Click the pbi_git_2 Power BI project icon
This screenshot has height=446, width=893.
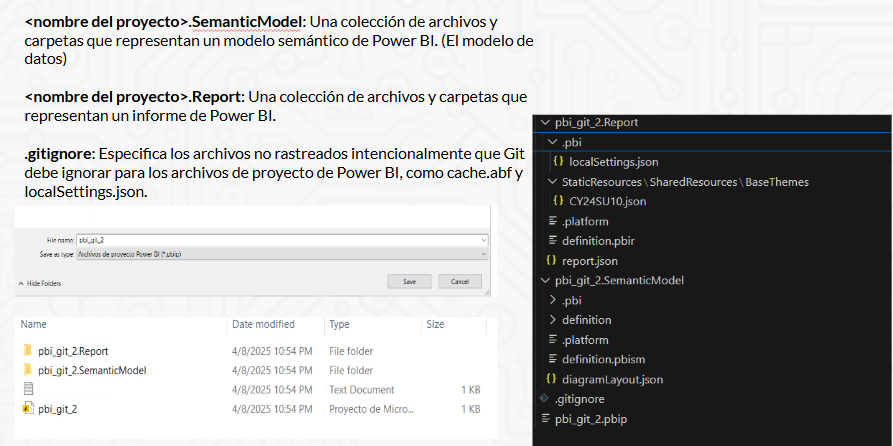point(28,409)
